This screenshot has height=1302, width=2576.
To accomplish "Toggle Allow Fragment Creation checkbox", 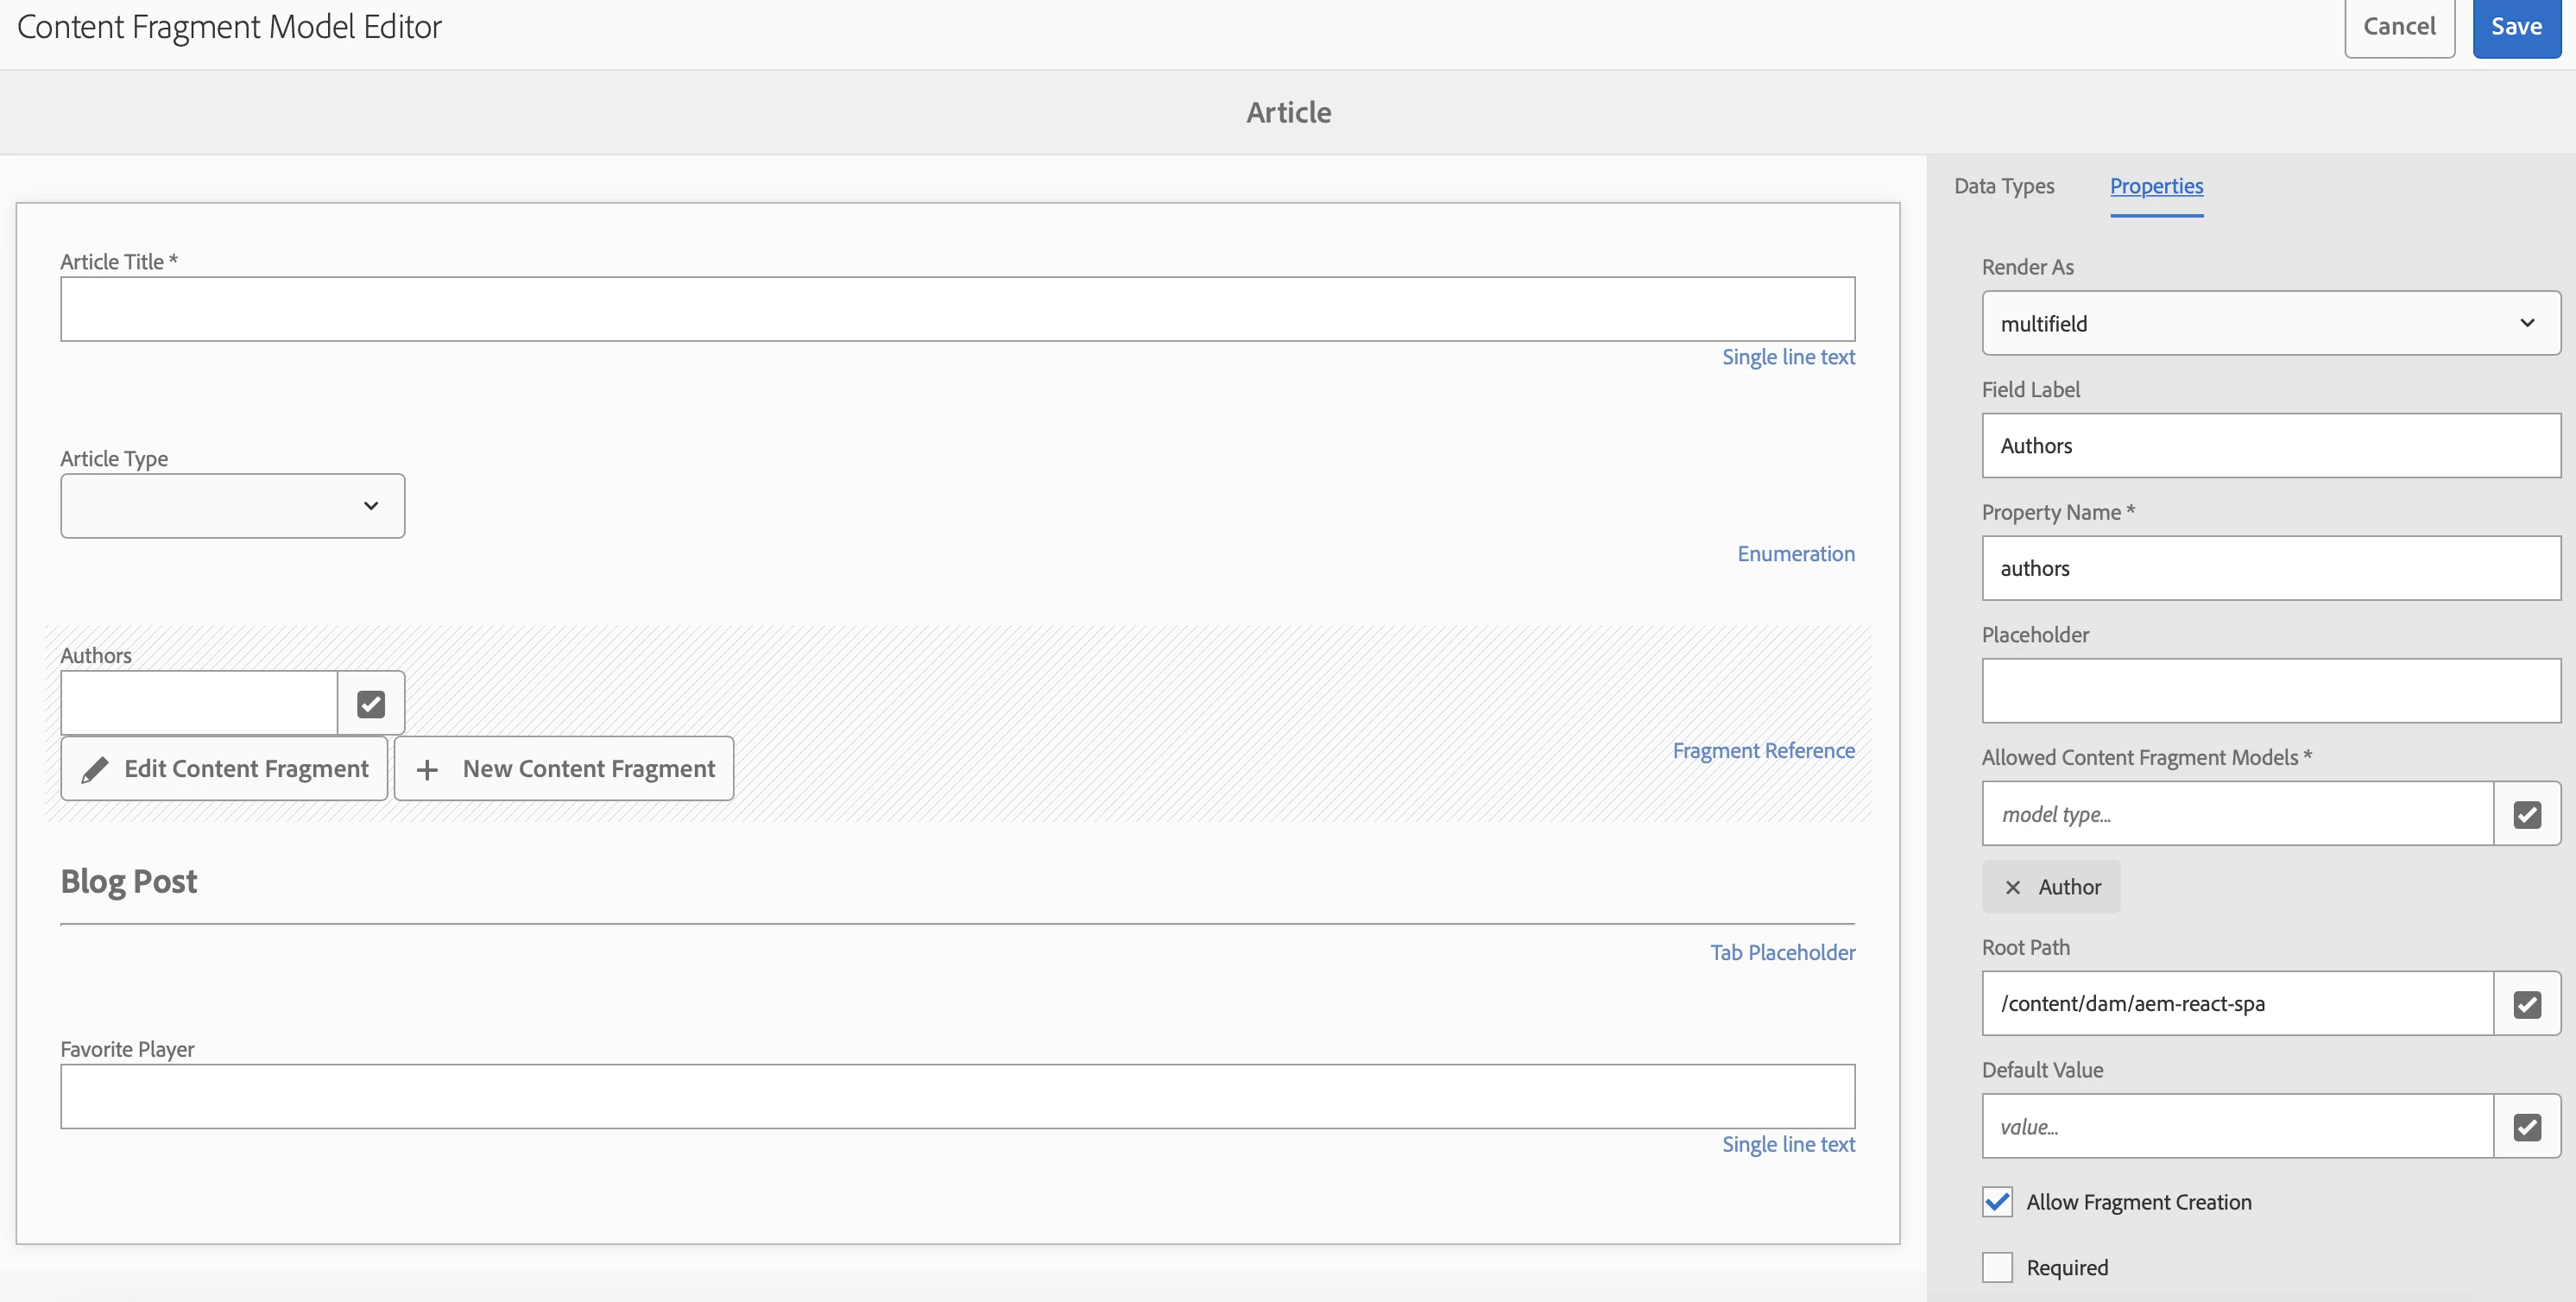I will 1997,1202.
